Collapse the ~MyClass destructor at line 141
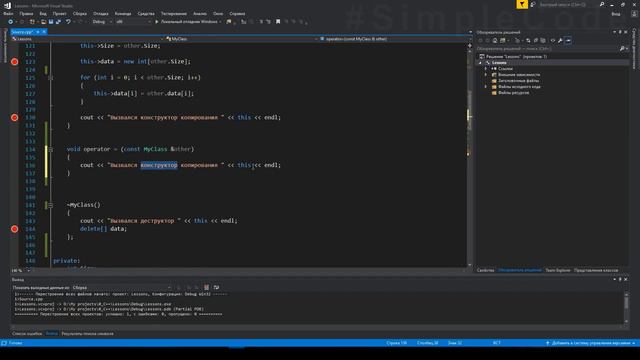The width and height of the screenshot is (640, 360). 51,205
